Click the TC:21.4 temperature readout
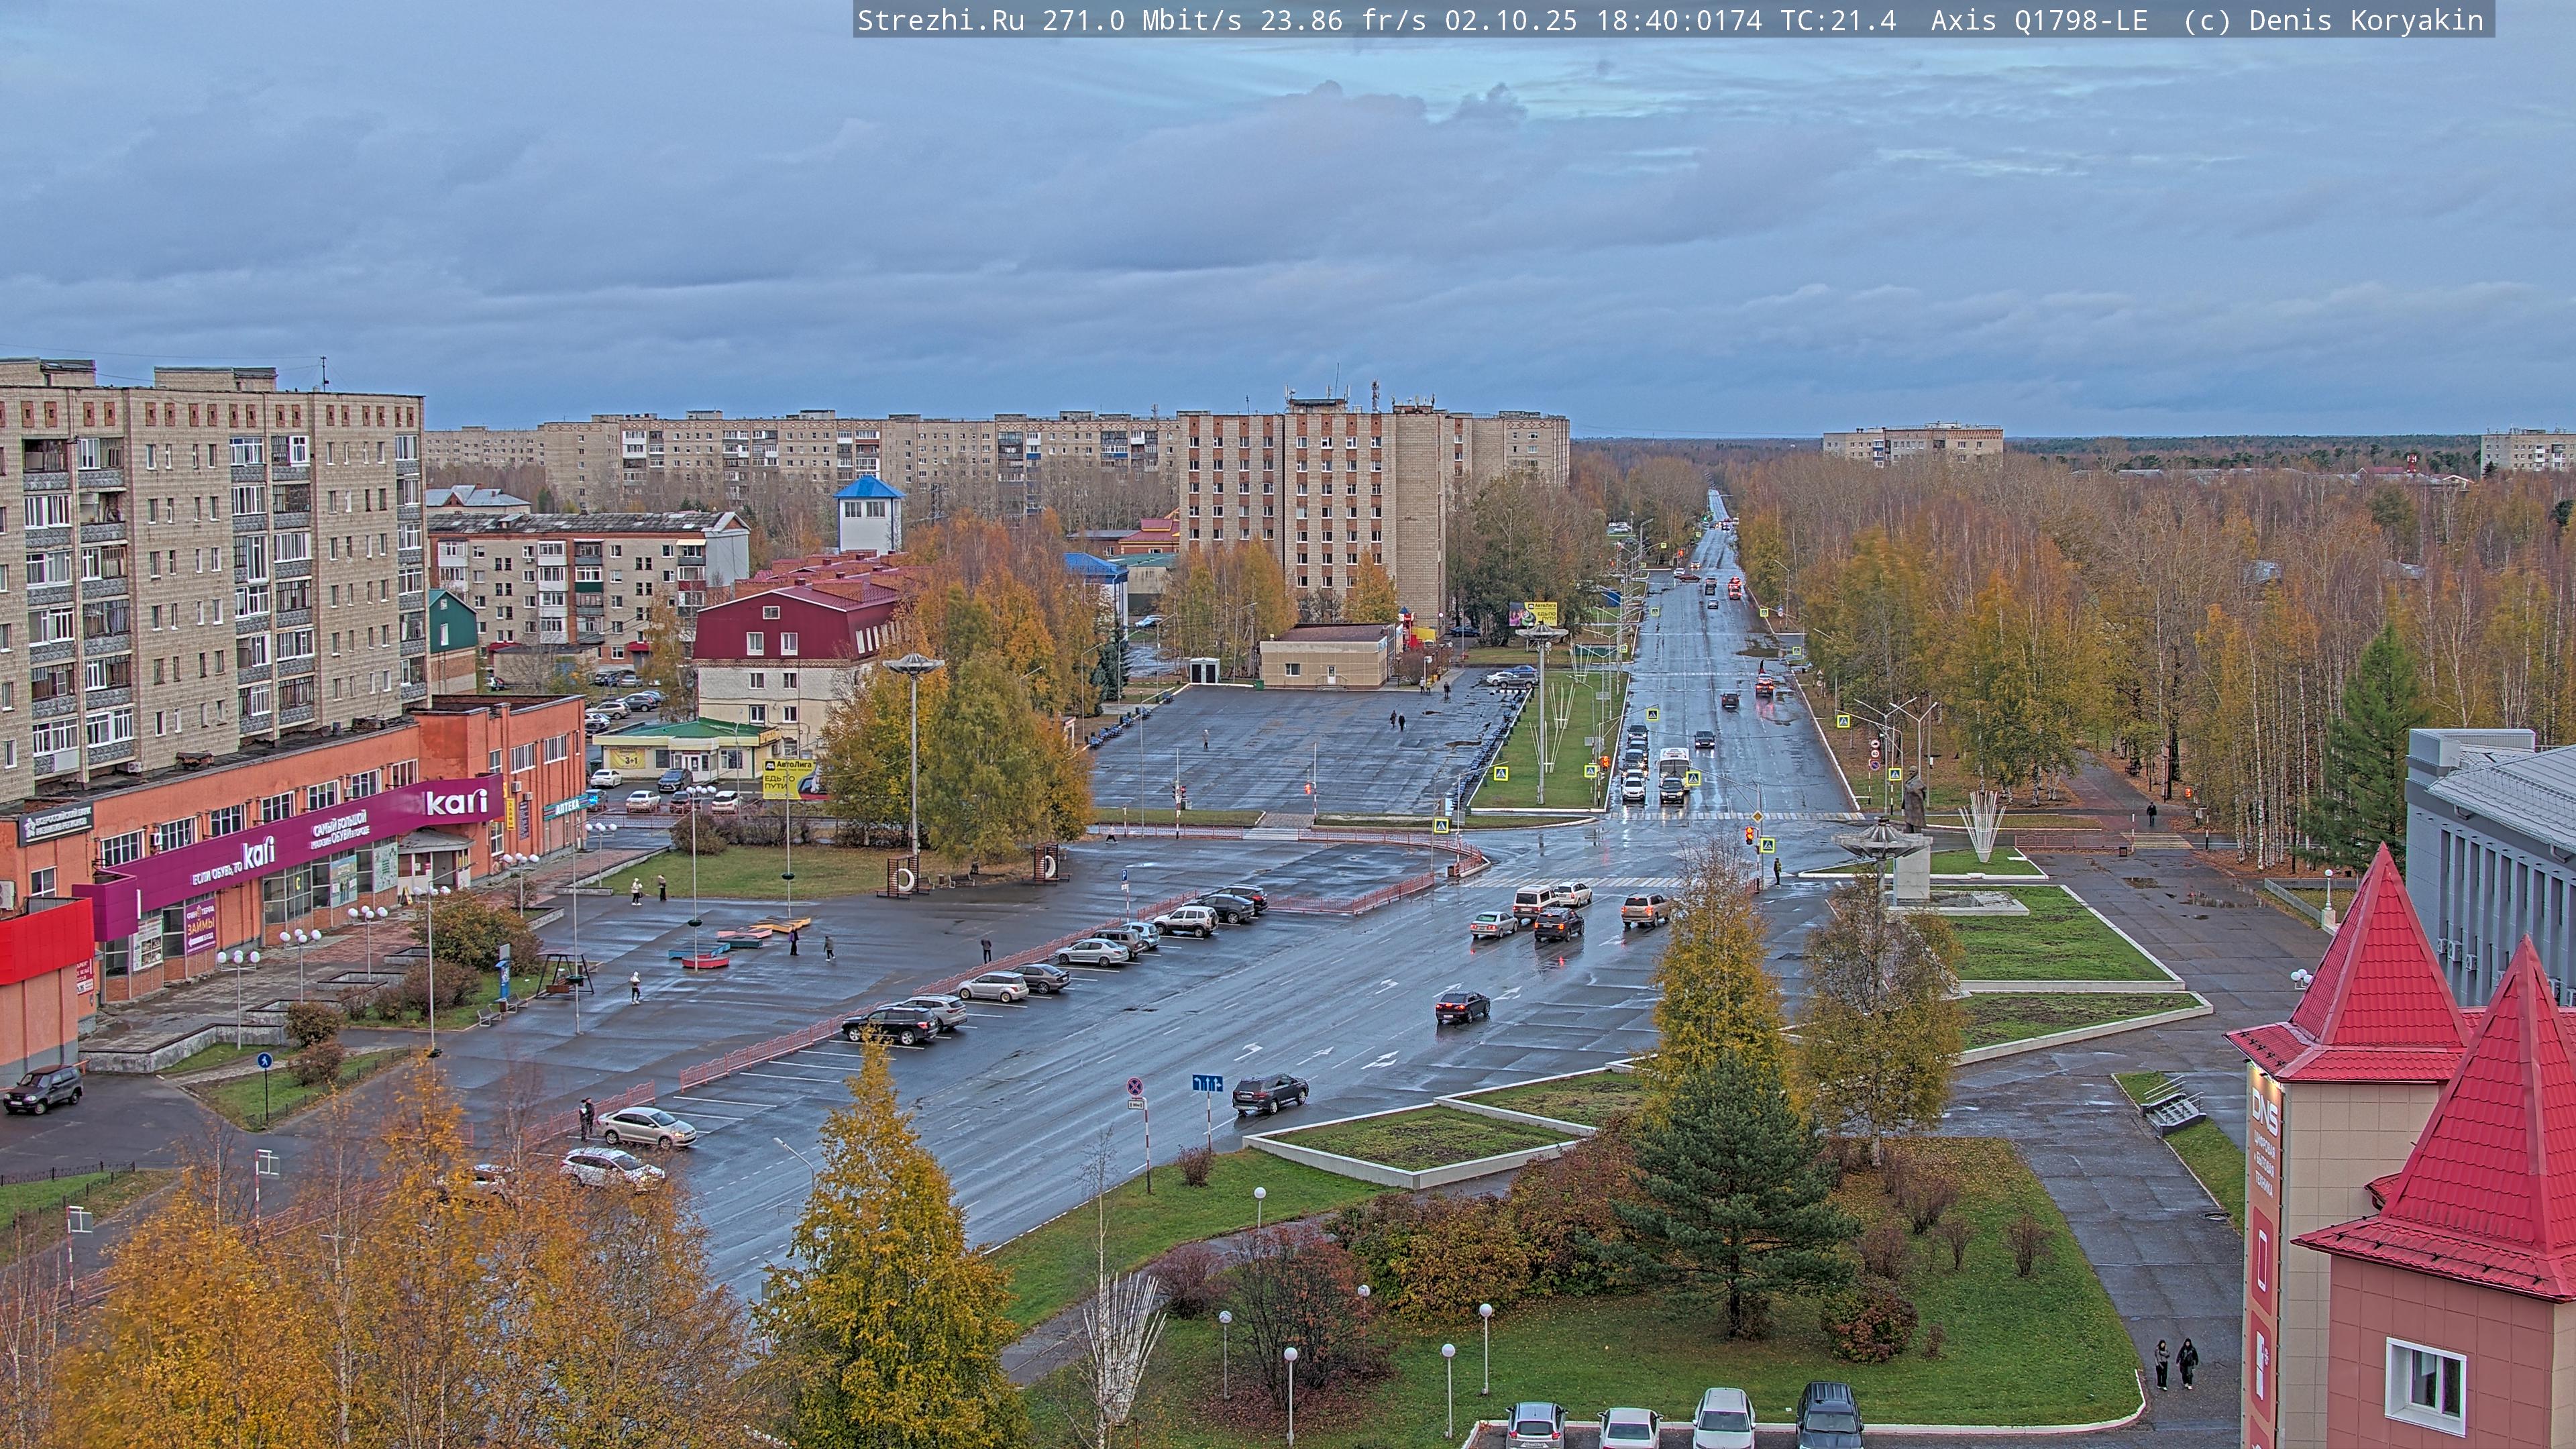Screen dimensions: 2576x1449 point(1838,20)
